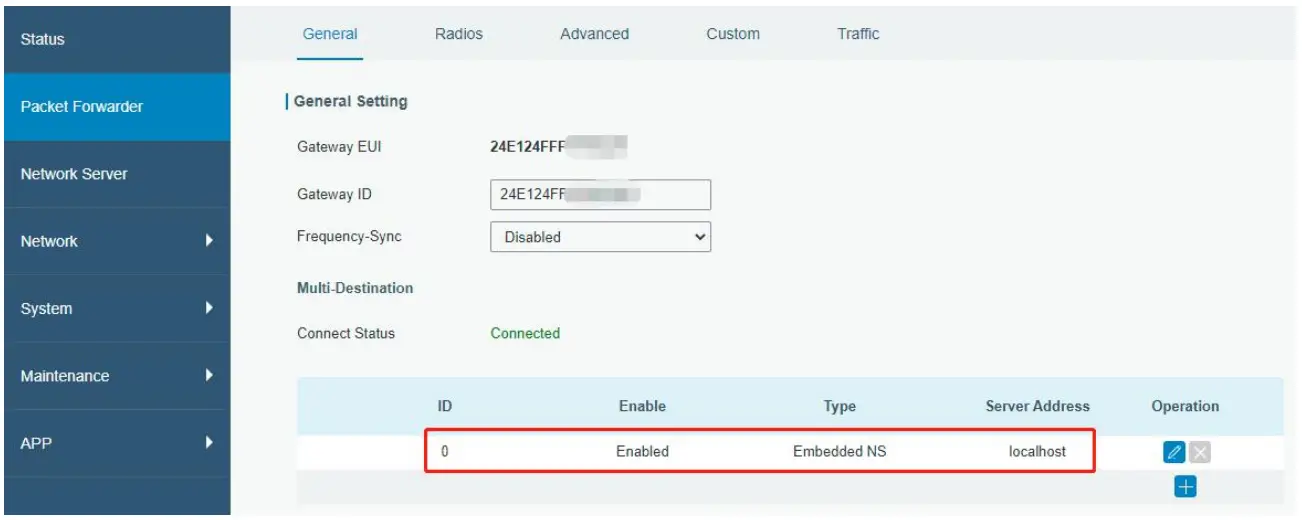Click the Connect Status label
This screenshot has width=1302, height=520.
(x=346, y=333)
